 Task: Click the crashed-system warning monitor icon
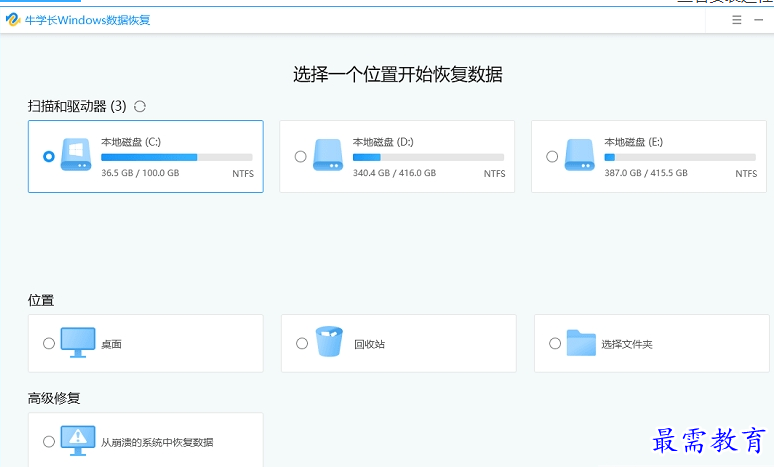coord(77,440)
